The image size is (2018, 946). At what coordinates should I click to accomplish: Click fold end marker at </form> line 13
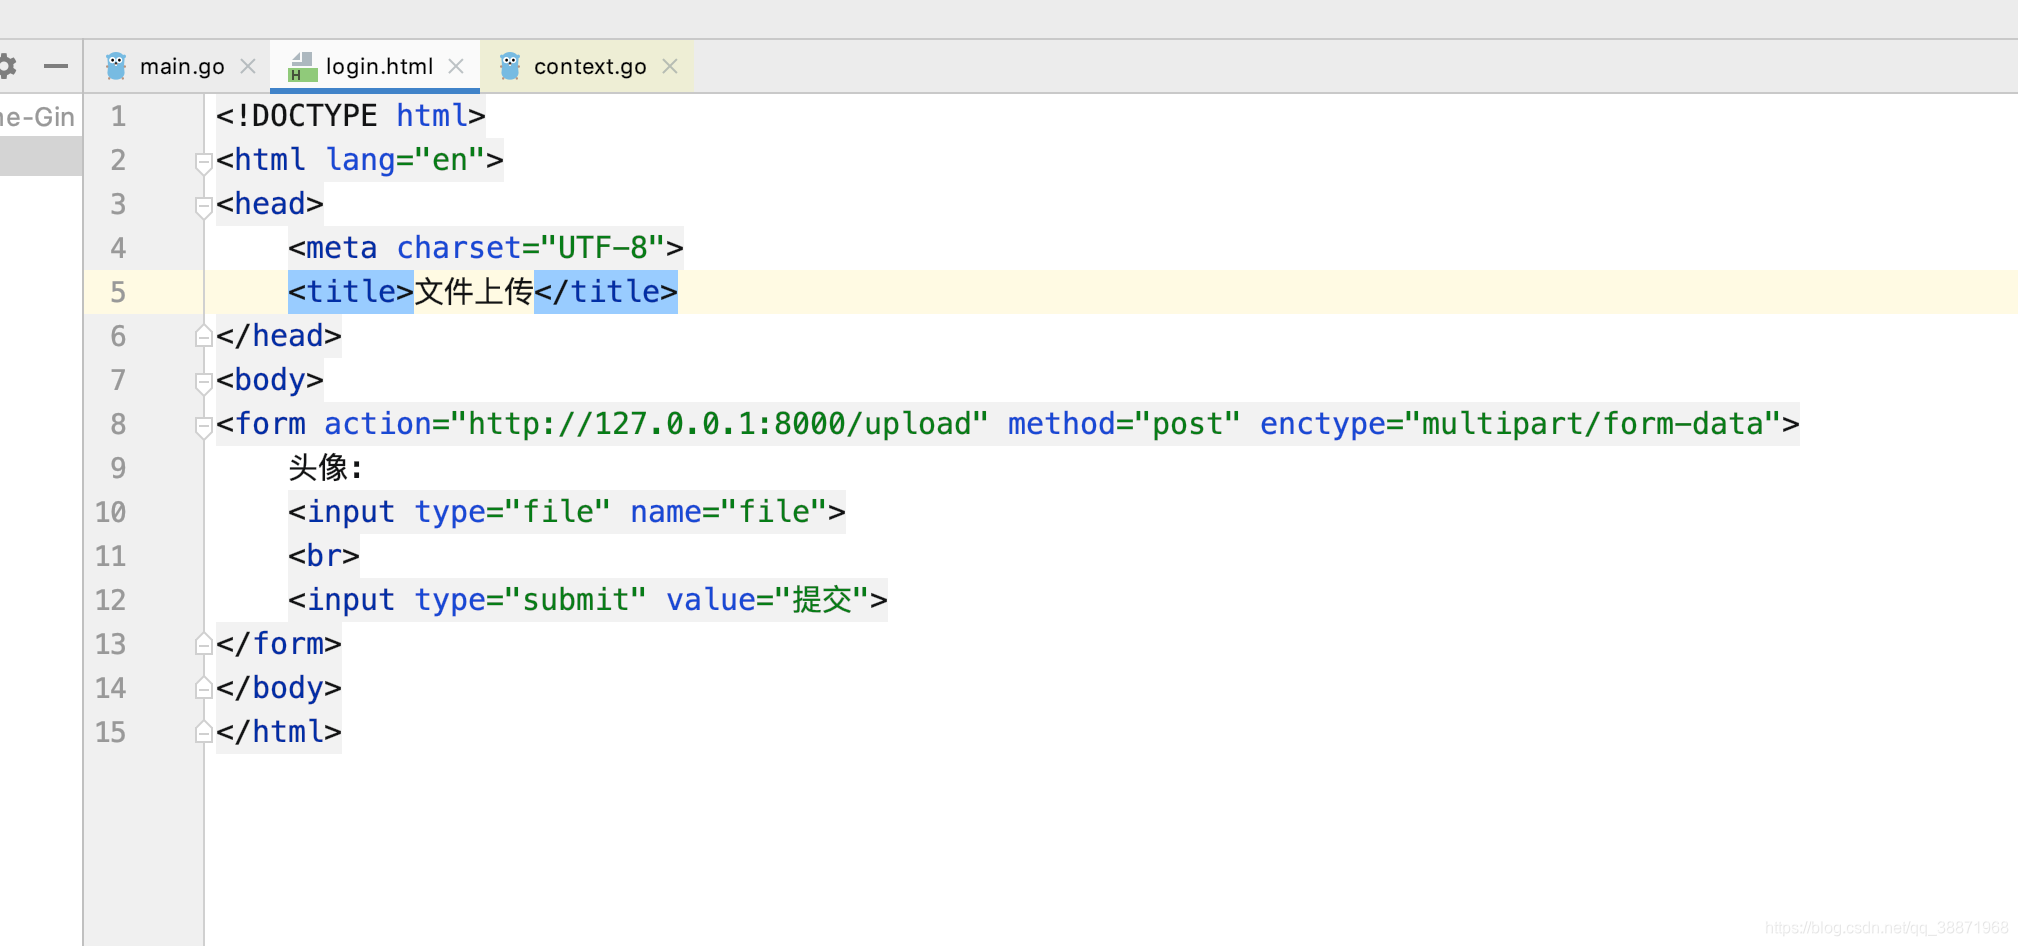203,644
